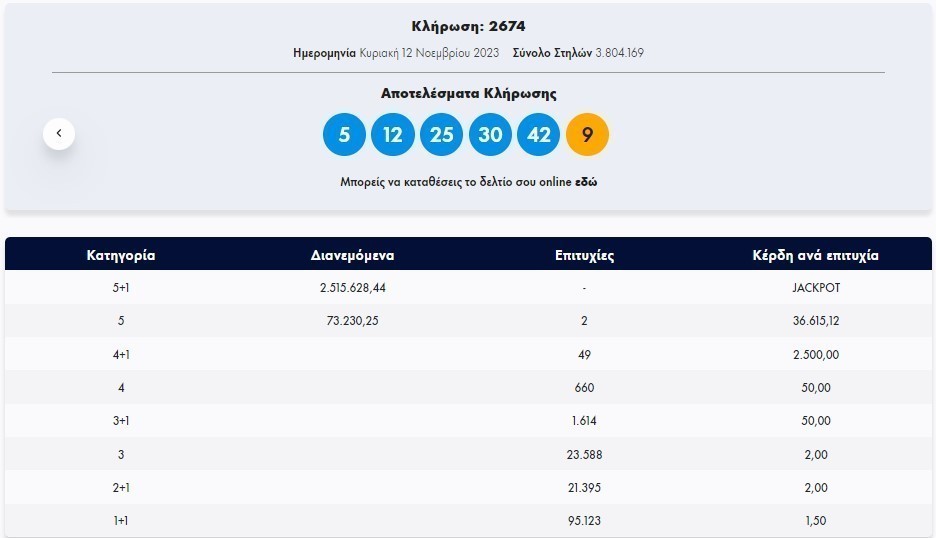Viewport: 936px width, 538px height.
Task: Click the JACKPOT cell in the table
Action: [815, 288]
